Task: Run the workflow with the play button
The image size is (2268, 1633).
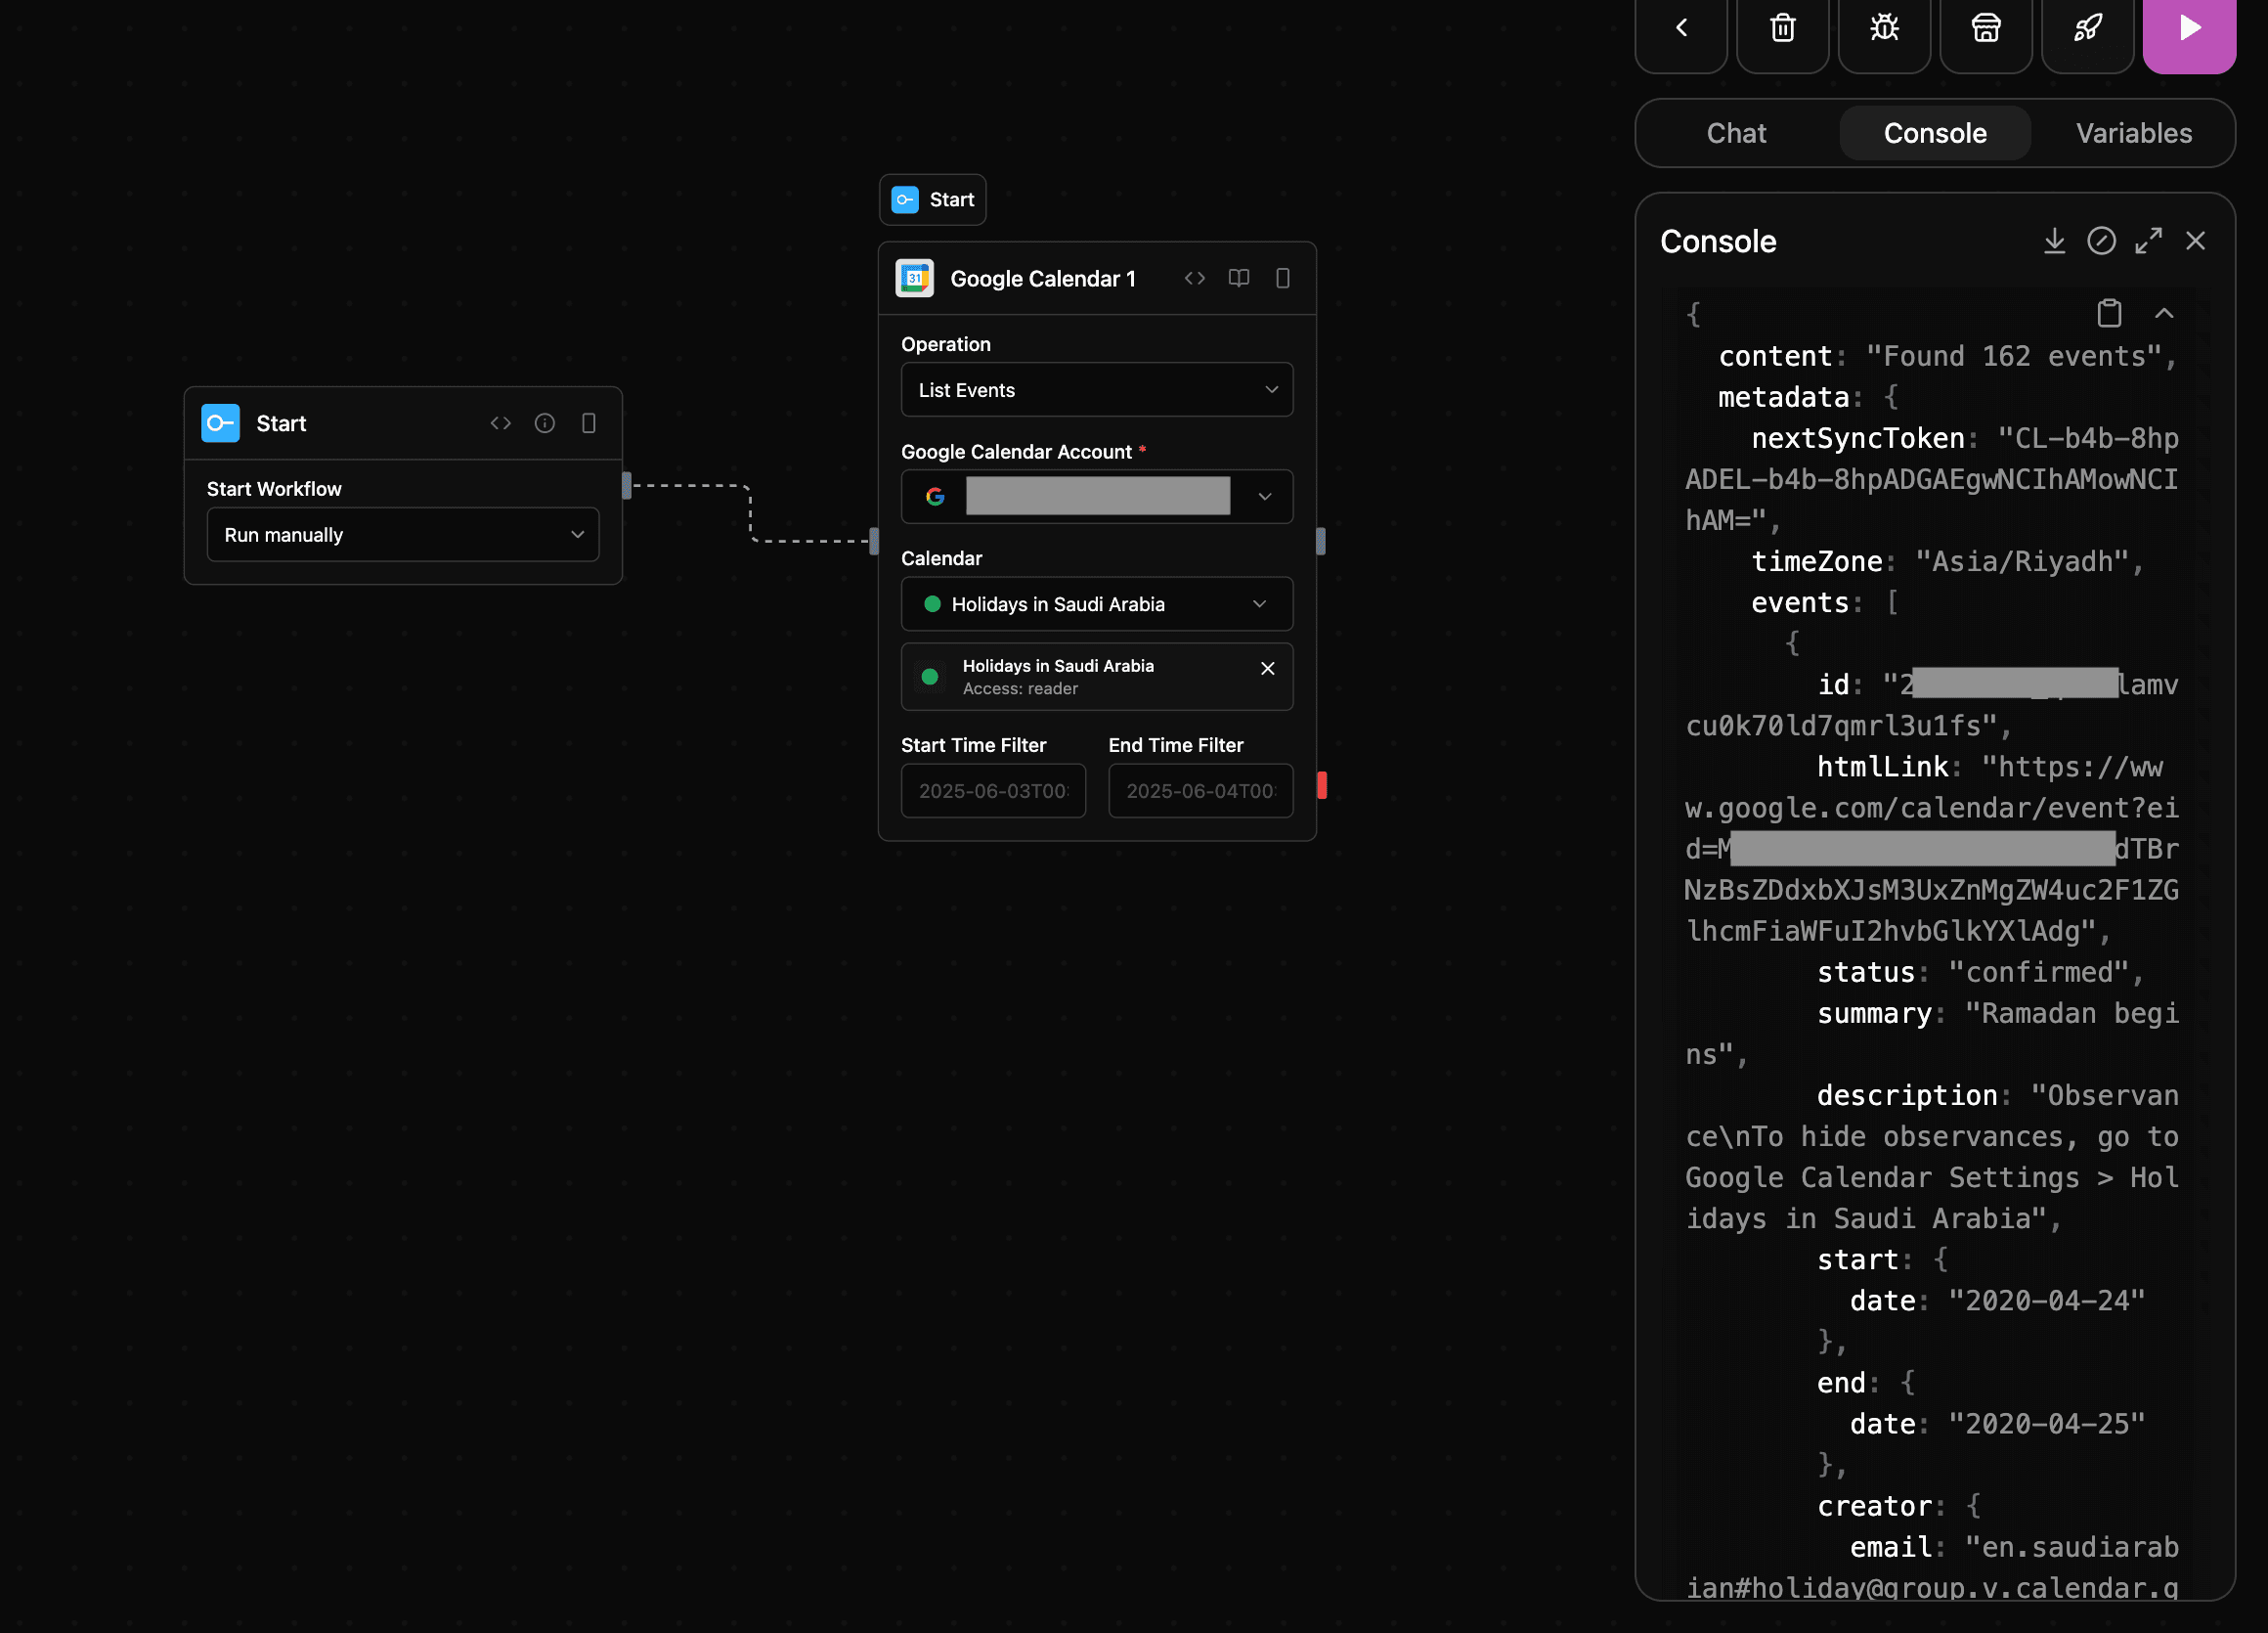Action: click(x=2189, y=28)
